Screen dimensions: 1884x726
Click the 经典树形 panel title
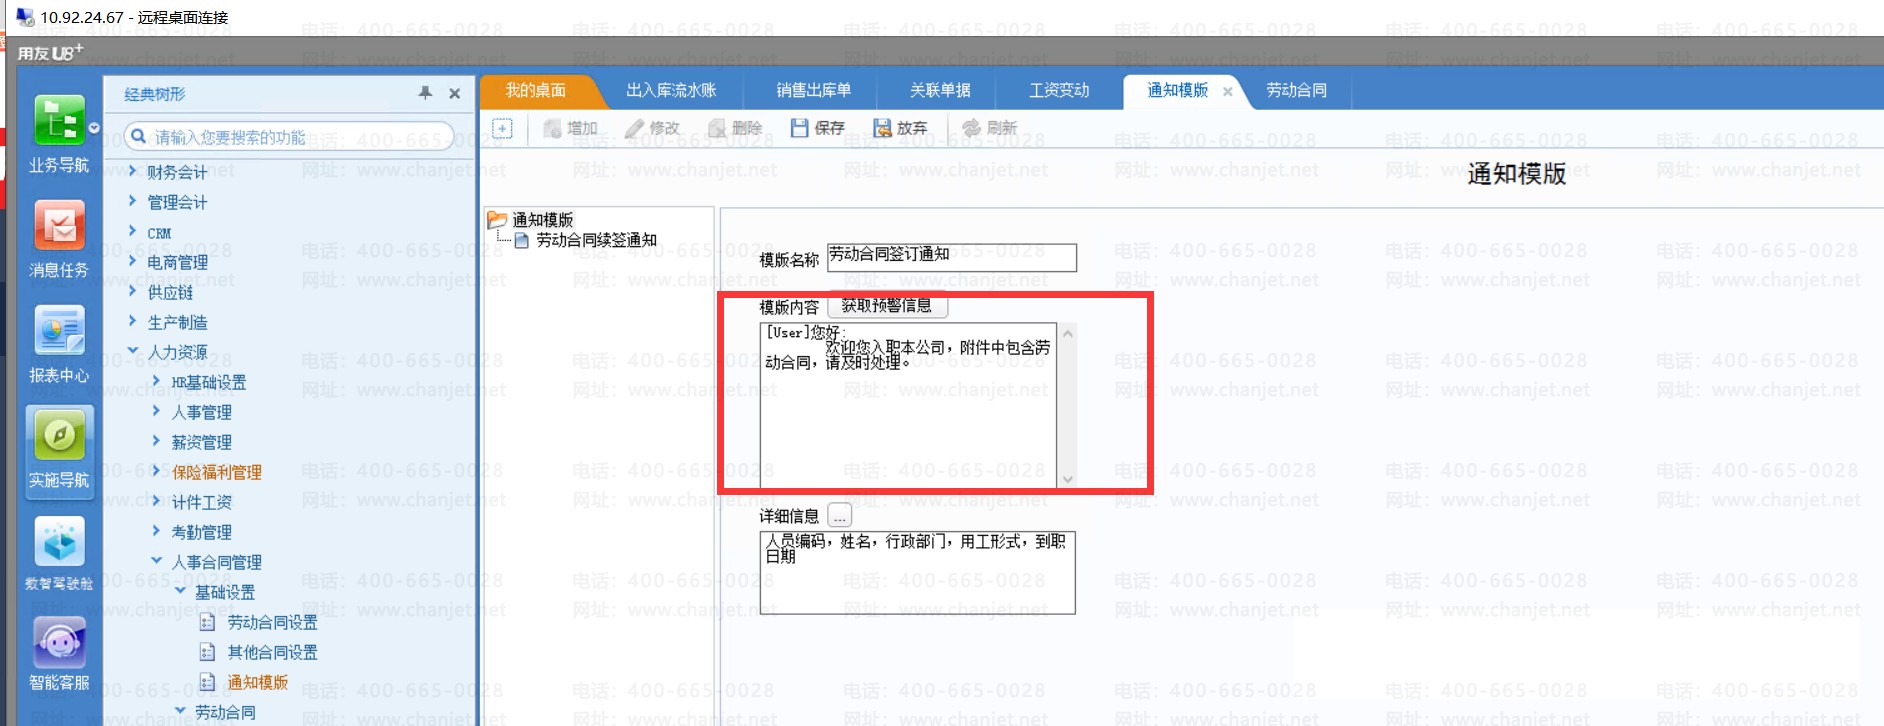point(155,94)
